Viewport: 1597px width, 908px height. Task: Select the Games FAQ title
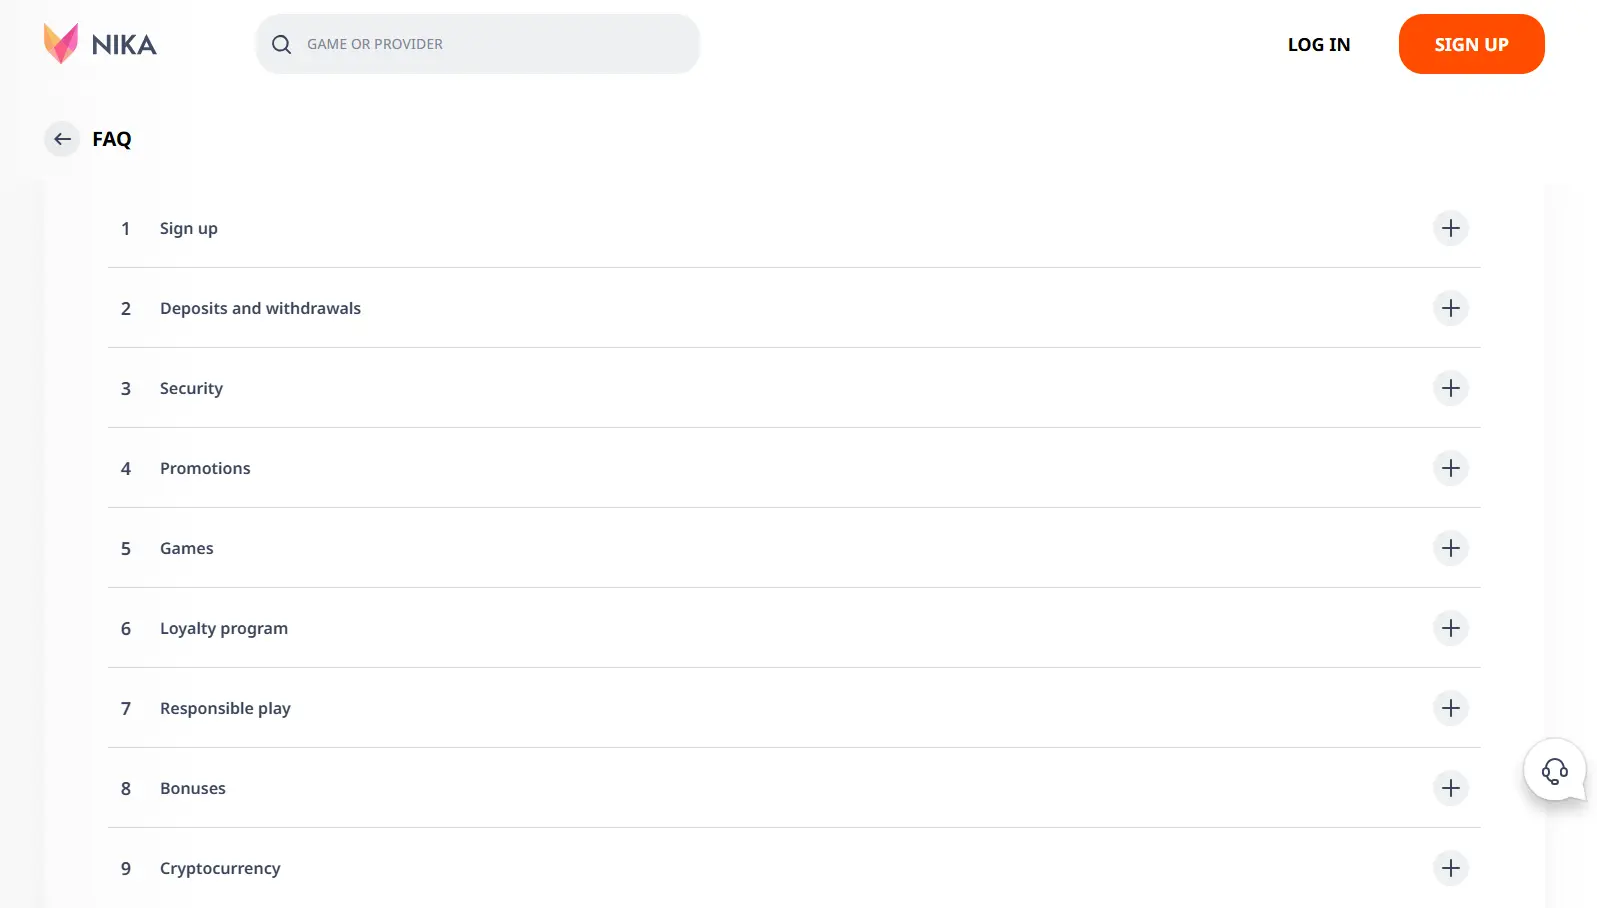(187, 548)
